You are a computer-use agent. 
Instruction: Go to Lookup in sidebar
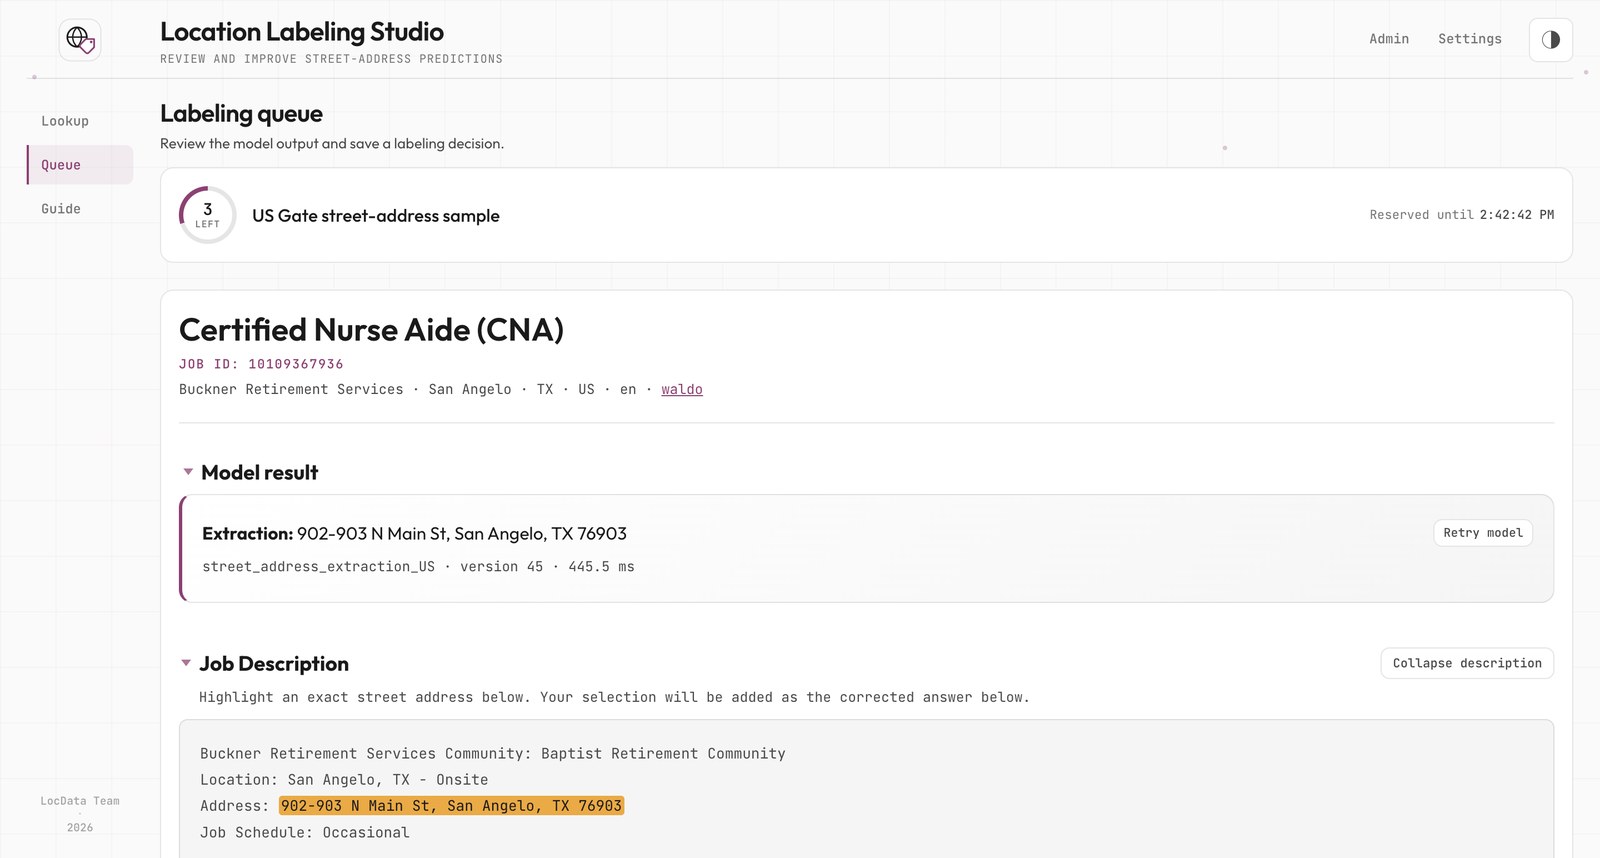(x=79, y=121)
